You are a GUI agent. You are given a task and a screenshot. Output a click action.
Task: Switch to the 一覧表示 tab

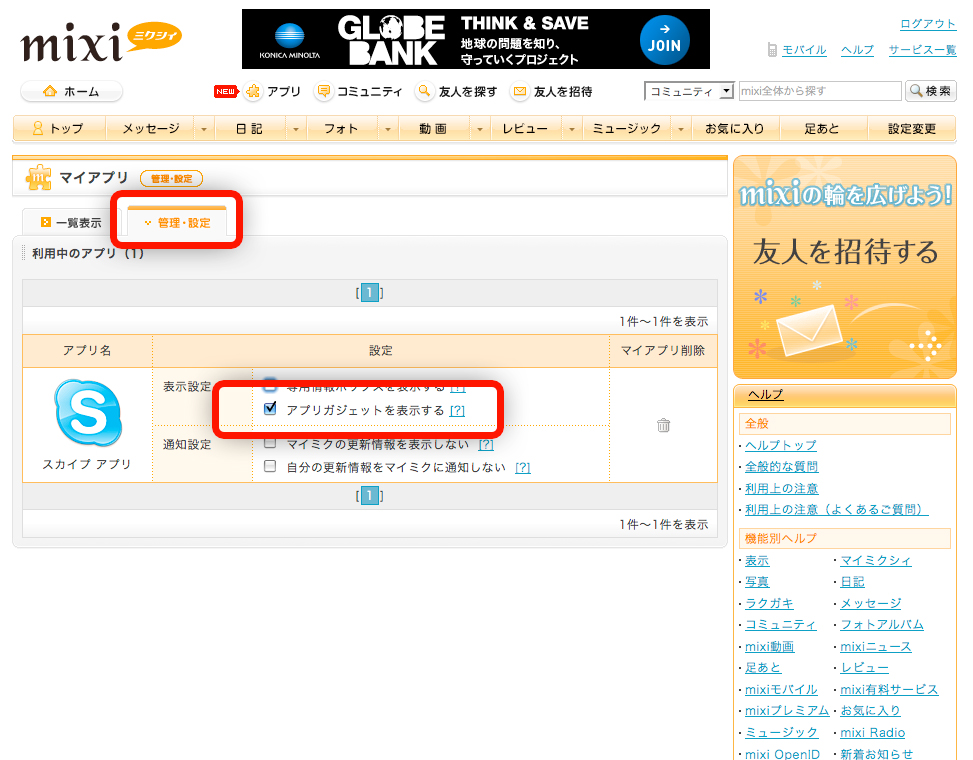71,223
